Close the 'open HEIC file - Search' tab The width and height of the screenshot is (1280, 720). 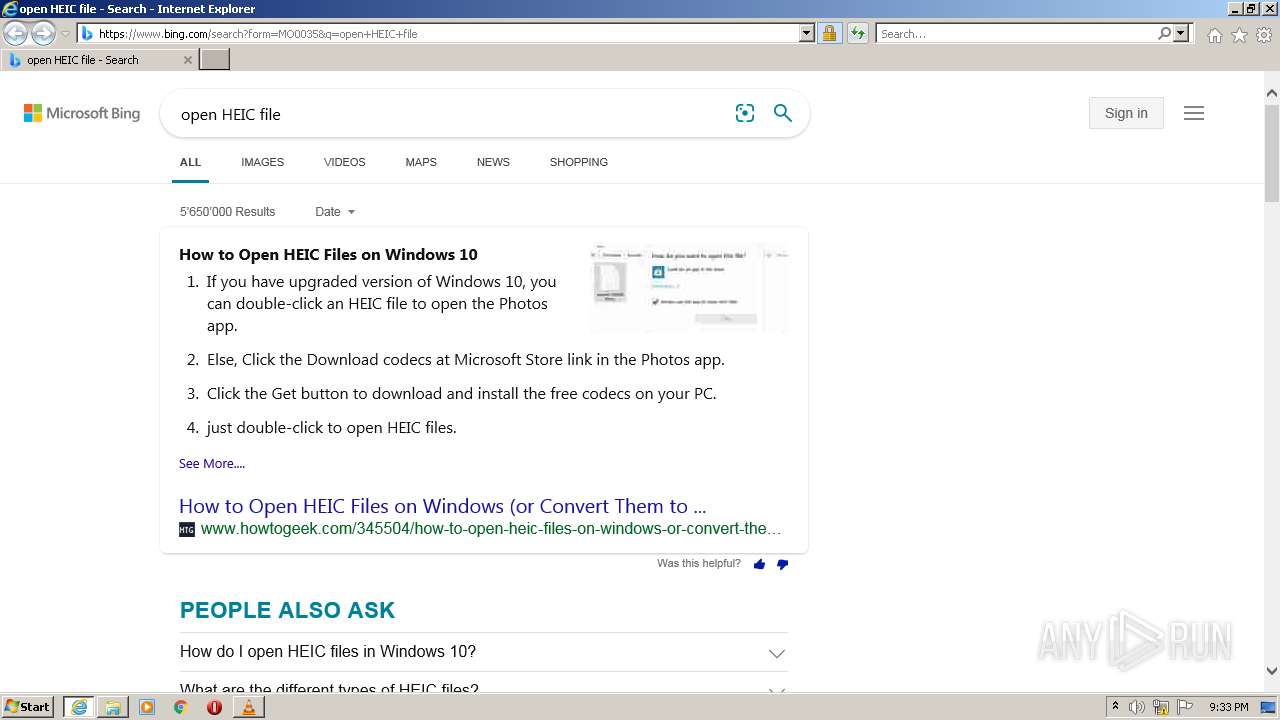[187, 60]
